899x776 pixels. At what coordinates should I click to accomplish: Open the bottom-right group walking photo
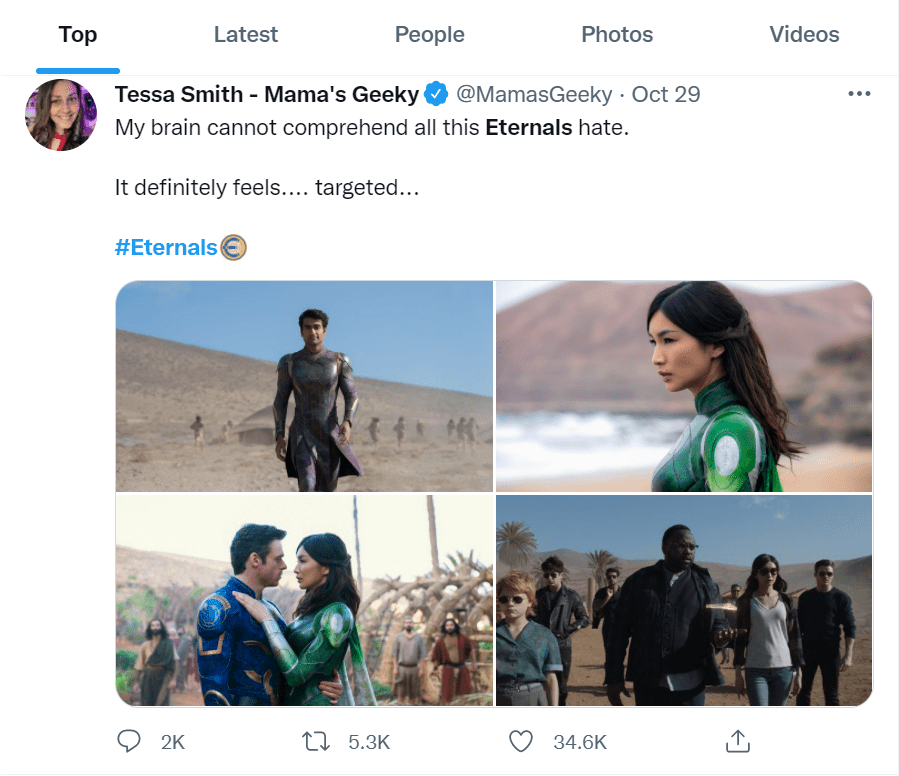pos(684,600)
